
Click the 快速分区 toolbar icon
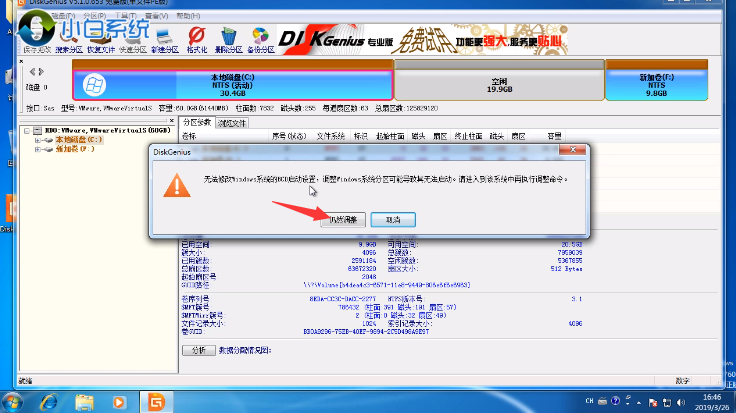click(x=133, y=40)
